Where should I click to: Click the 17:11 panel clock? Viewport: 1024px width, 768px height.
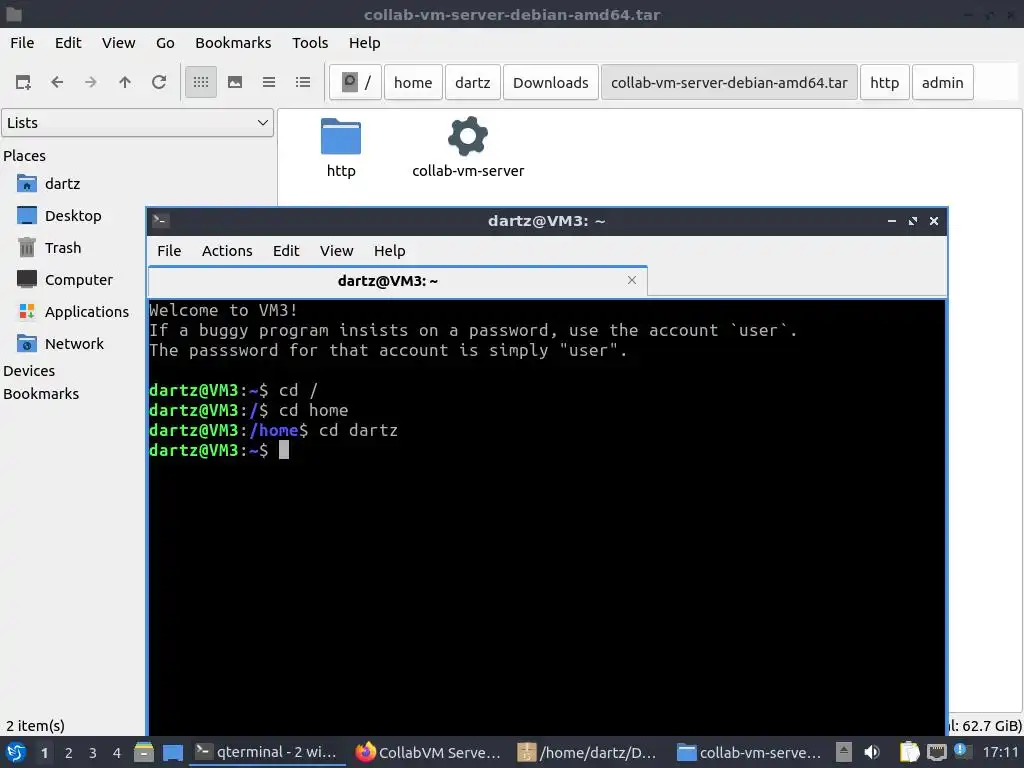(x=1000, y=752)
